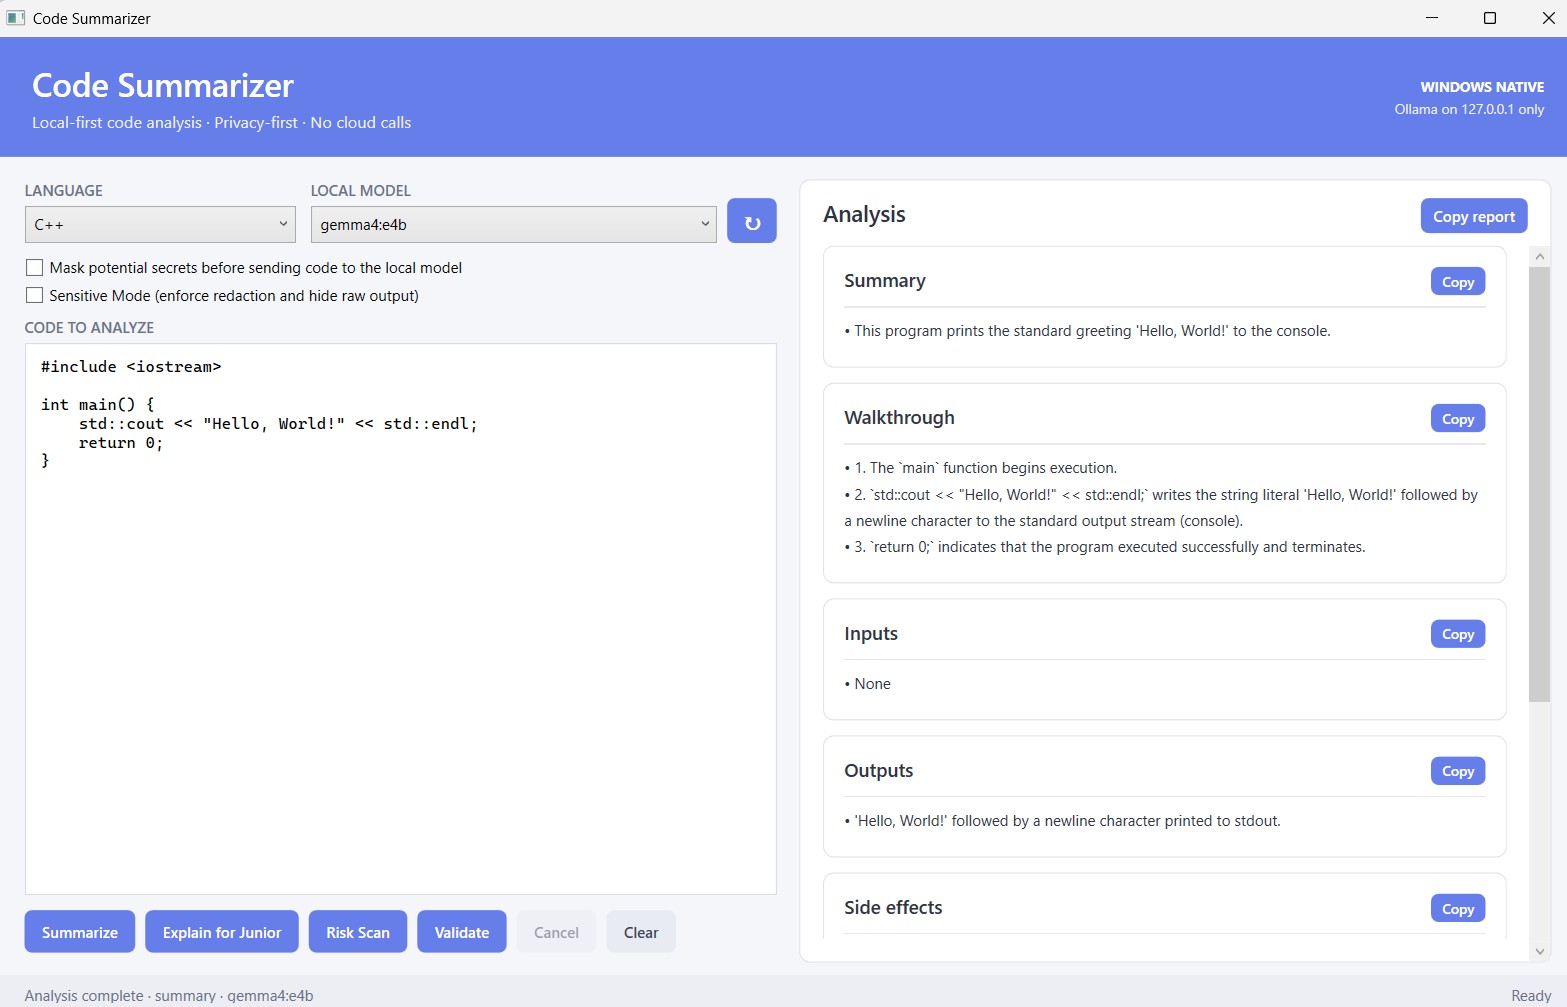Clear the code input
The image size is (1567, 1007).
[x=641, y=932]
